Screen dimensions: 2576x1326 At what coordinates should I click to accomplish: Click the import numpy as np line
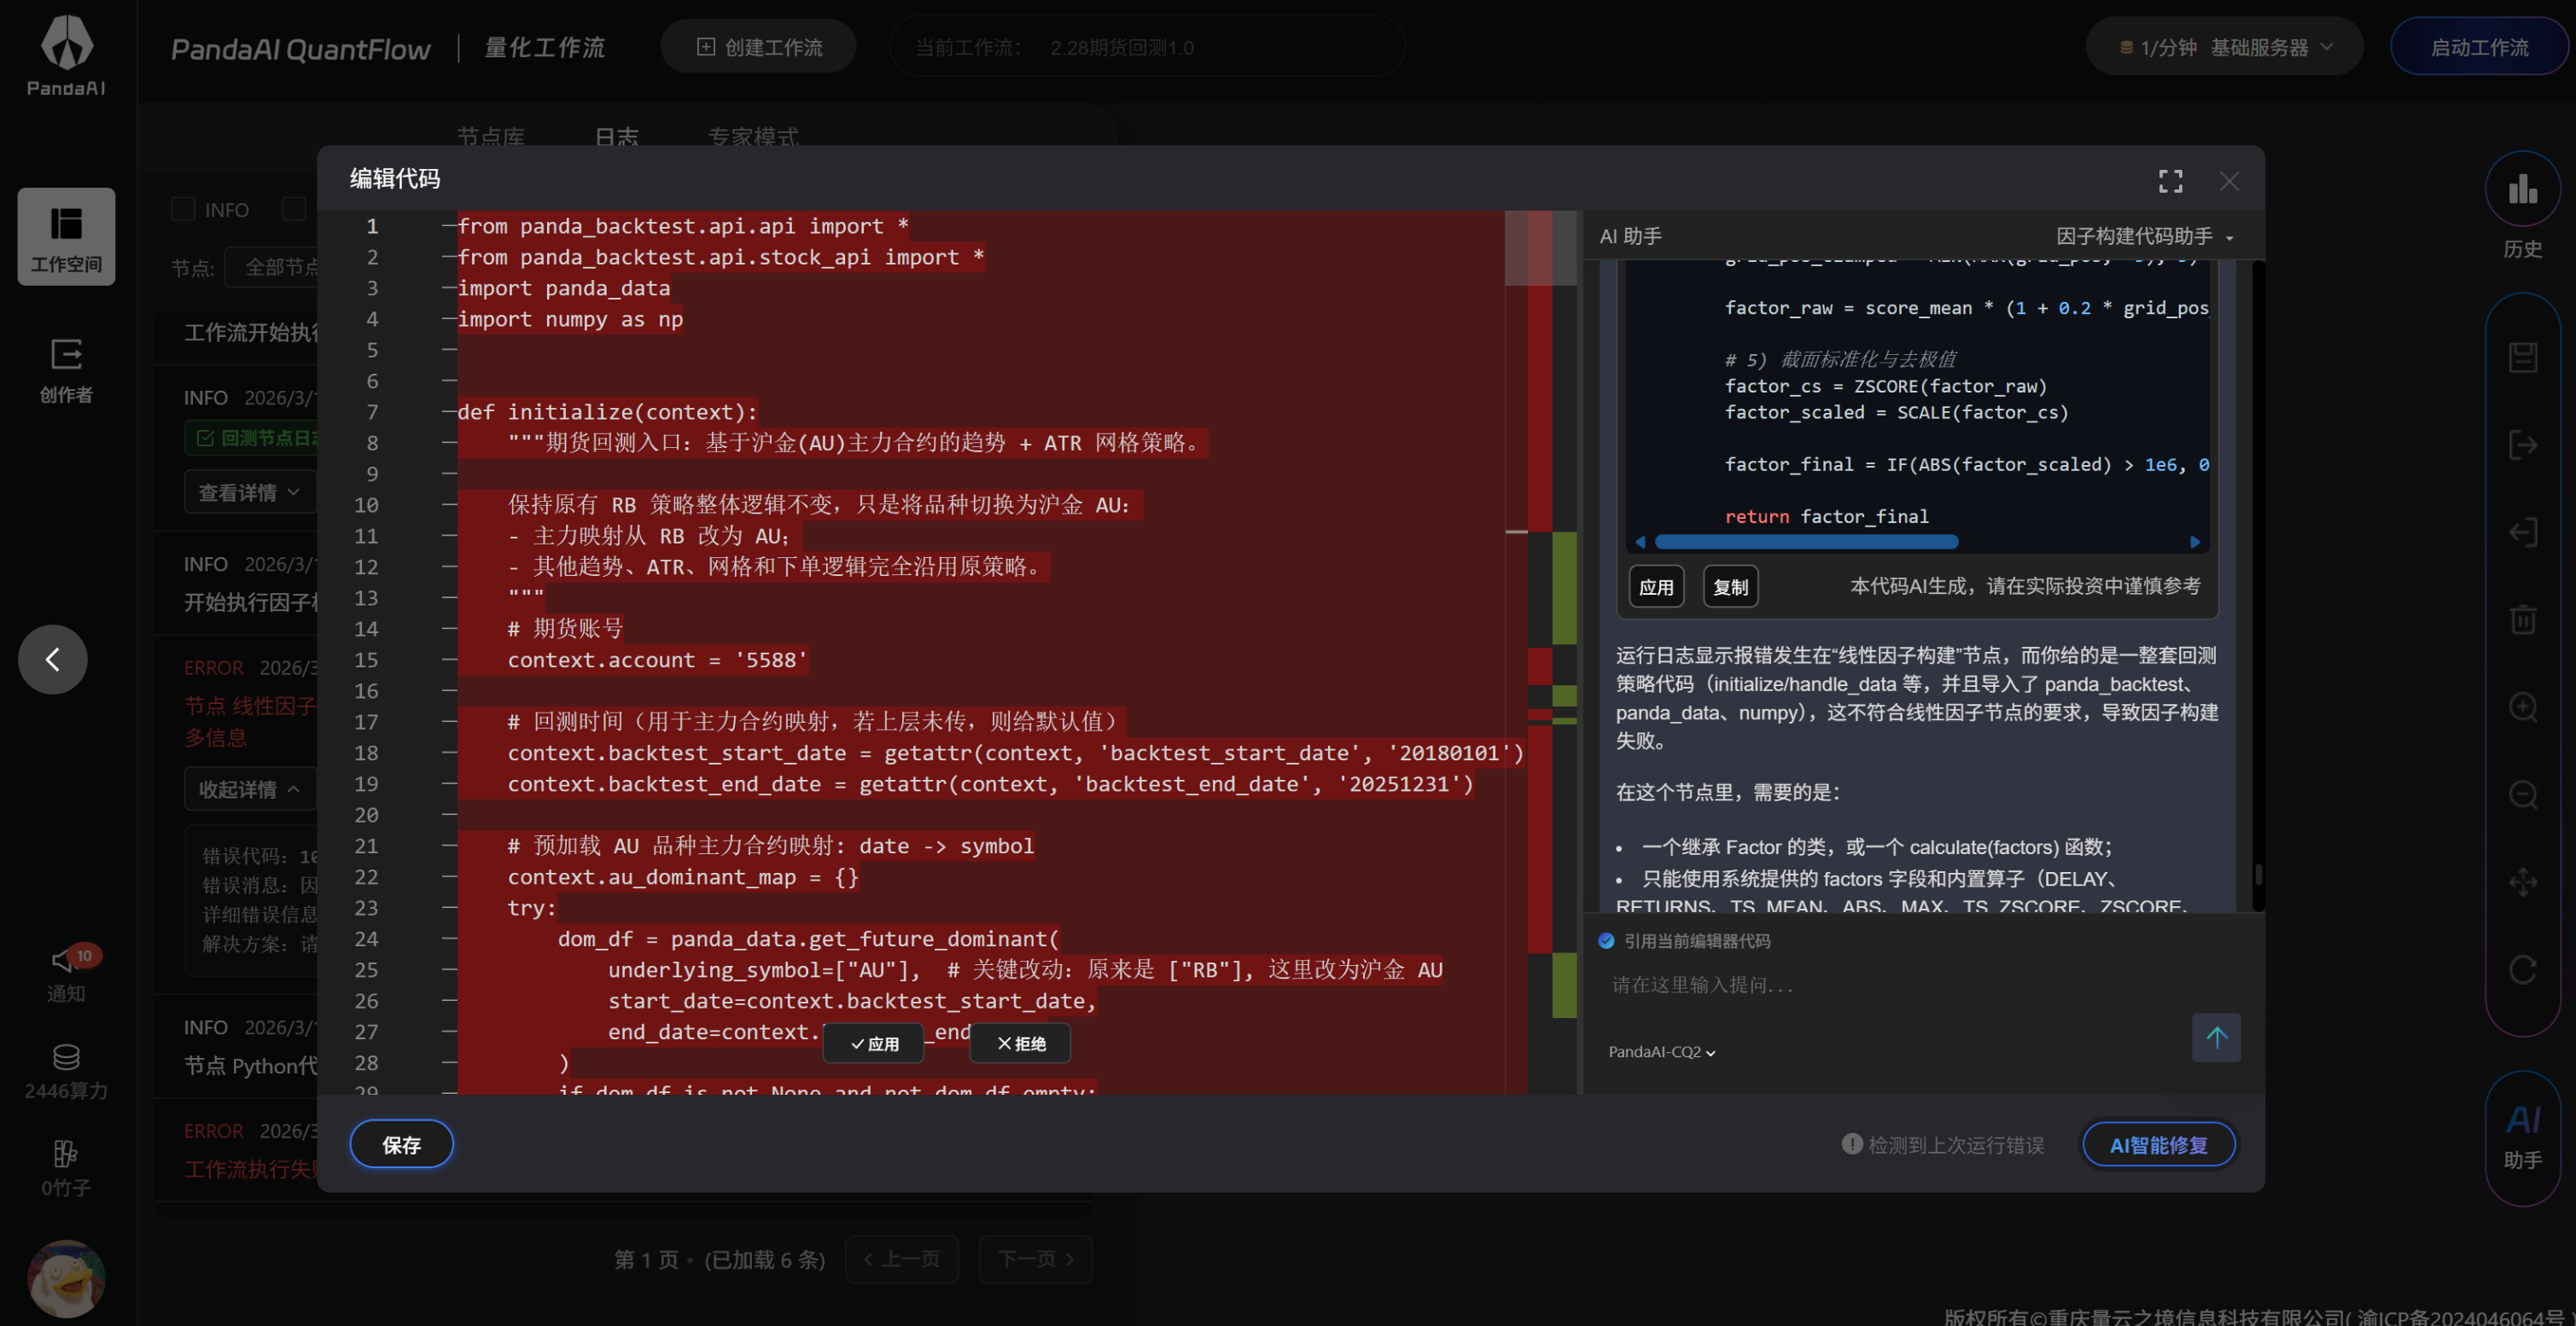pyautogui.click(x=570, y=319)
